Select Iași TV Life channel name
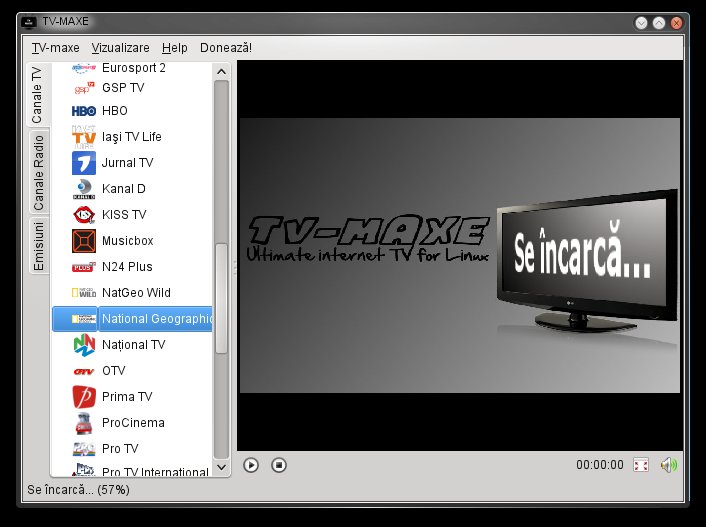 coord(131,137)
